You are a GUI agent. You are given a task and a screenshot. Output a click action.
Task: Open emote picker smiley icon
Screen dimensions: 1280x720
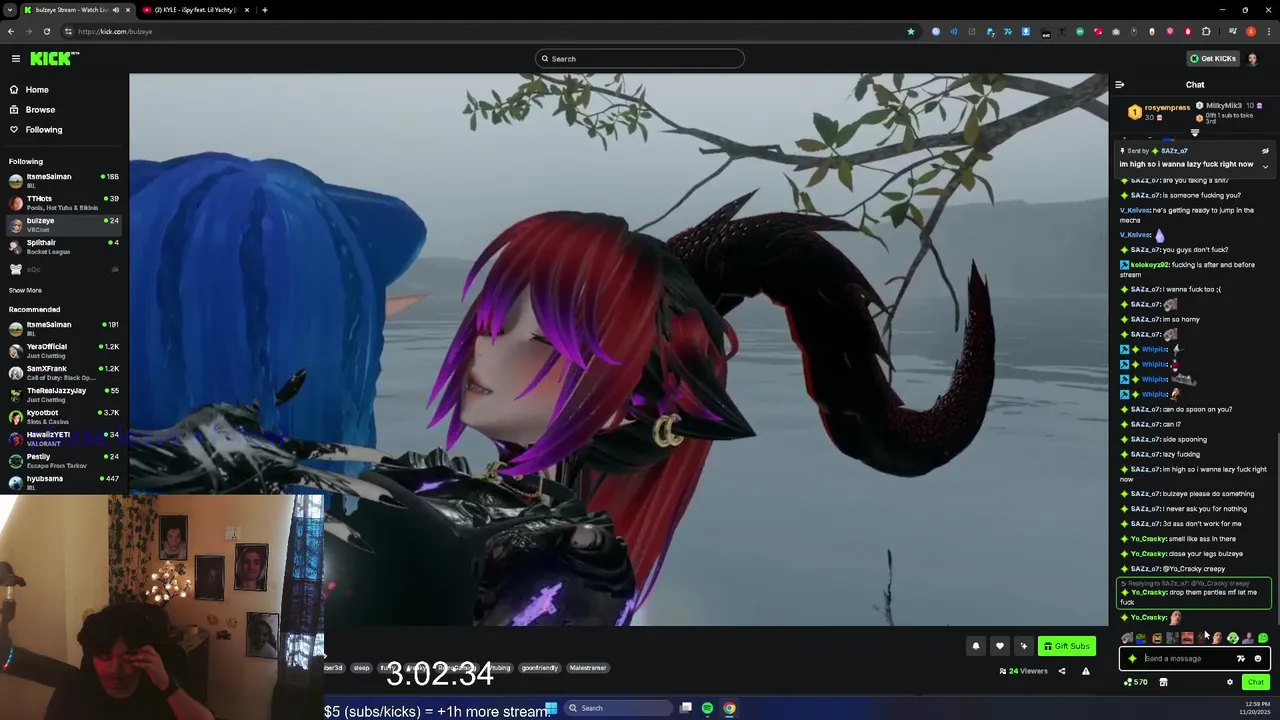[x=1258, y=659]
